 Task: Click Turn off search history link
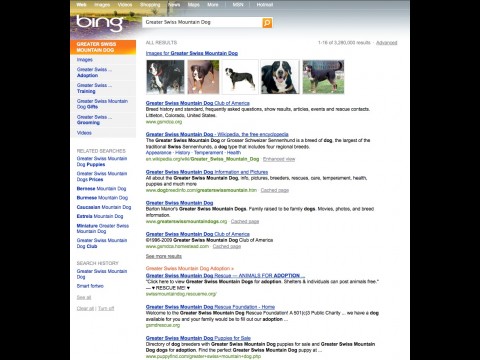106,308
